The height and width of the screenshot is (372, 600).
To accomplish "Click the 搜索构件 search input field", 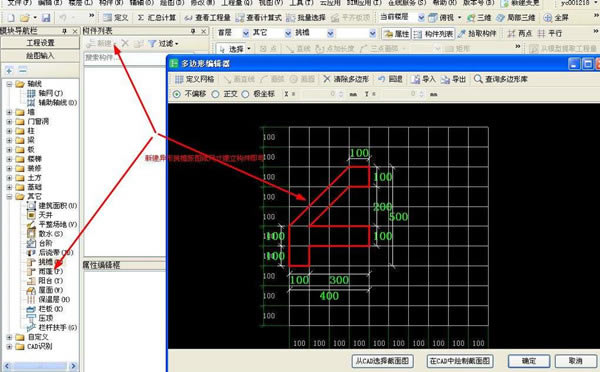I will click(x=124, y=58).
